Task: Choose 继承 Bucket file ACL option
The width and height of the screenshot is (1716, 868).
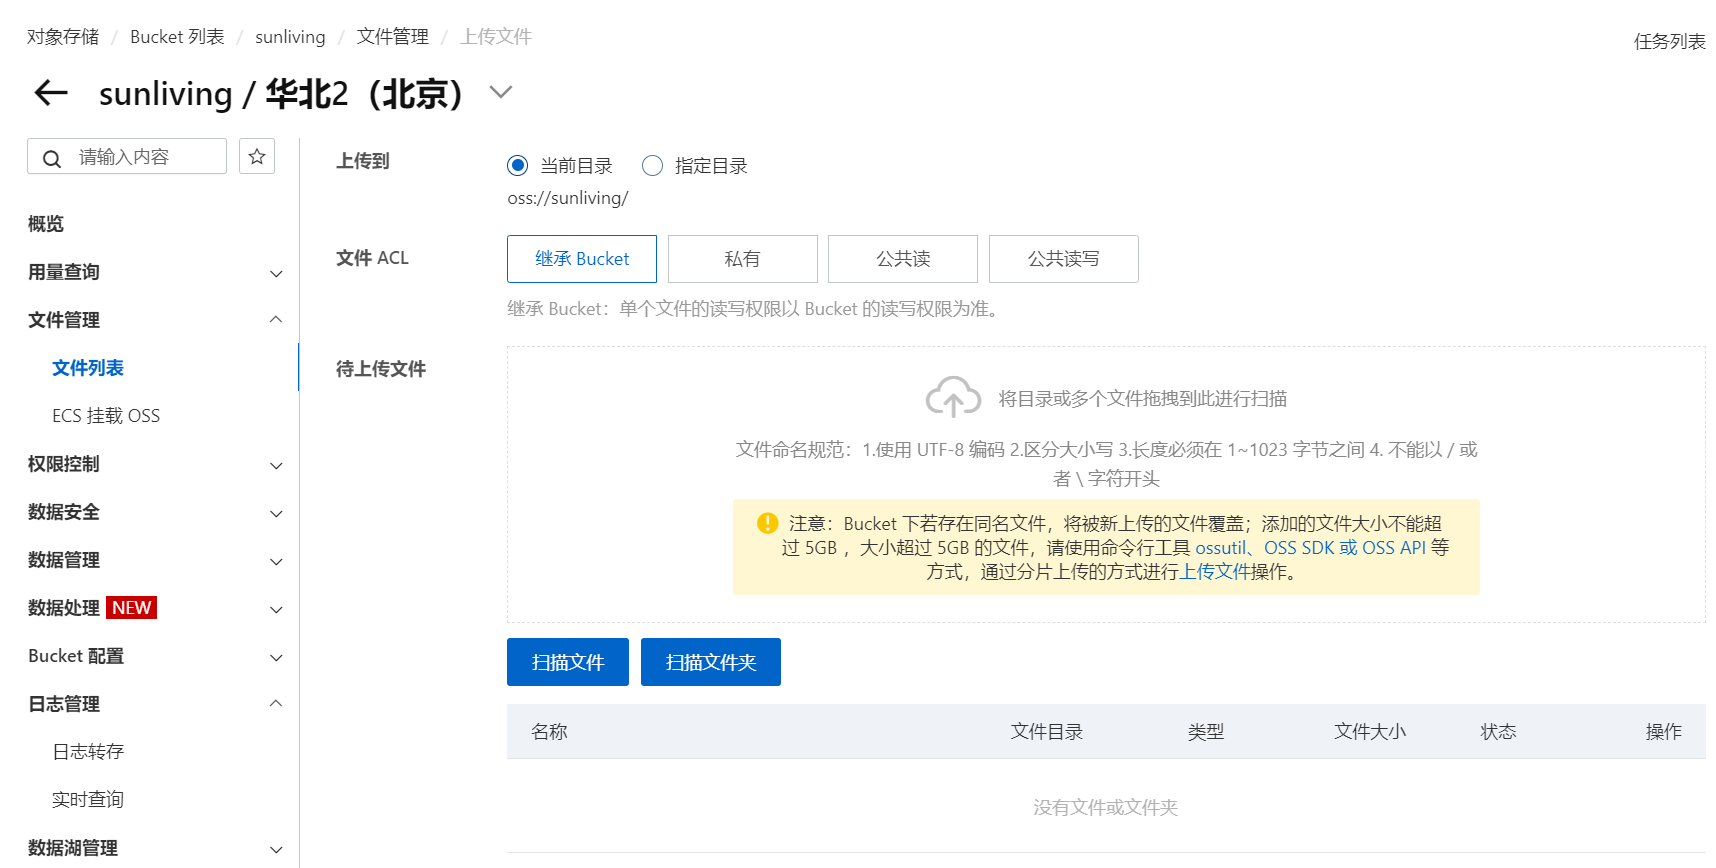Action: coord(582,259)
